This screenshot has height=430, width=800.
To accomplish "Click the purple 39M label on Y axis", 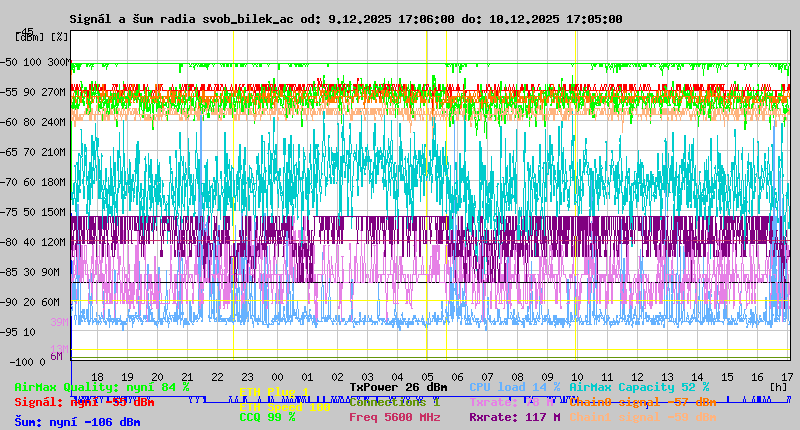I will coord(59,322).
